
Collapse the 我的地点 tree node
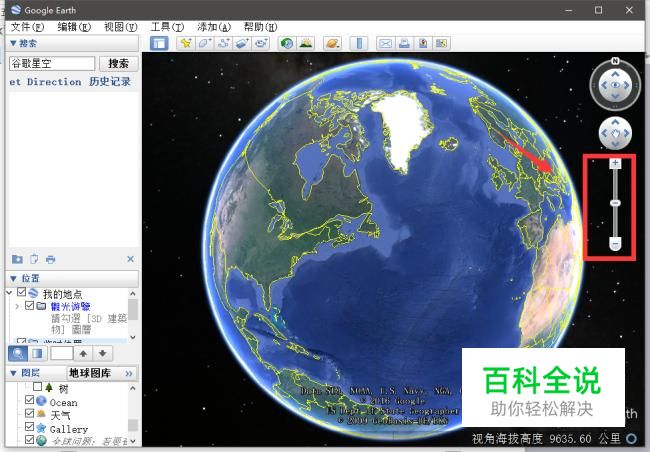[9, 293]
